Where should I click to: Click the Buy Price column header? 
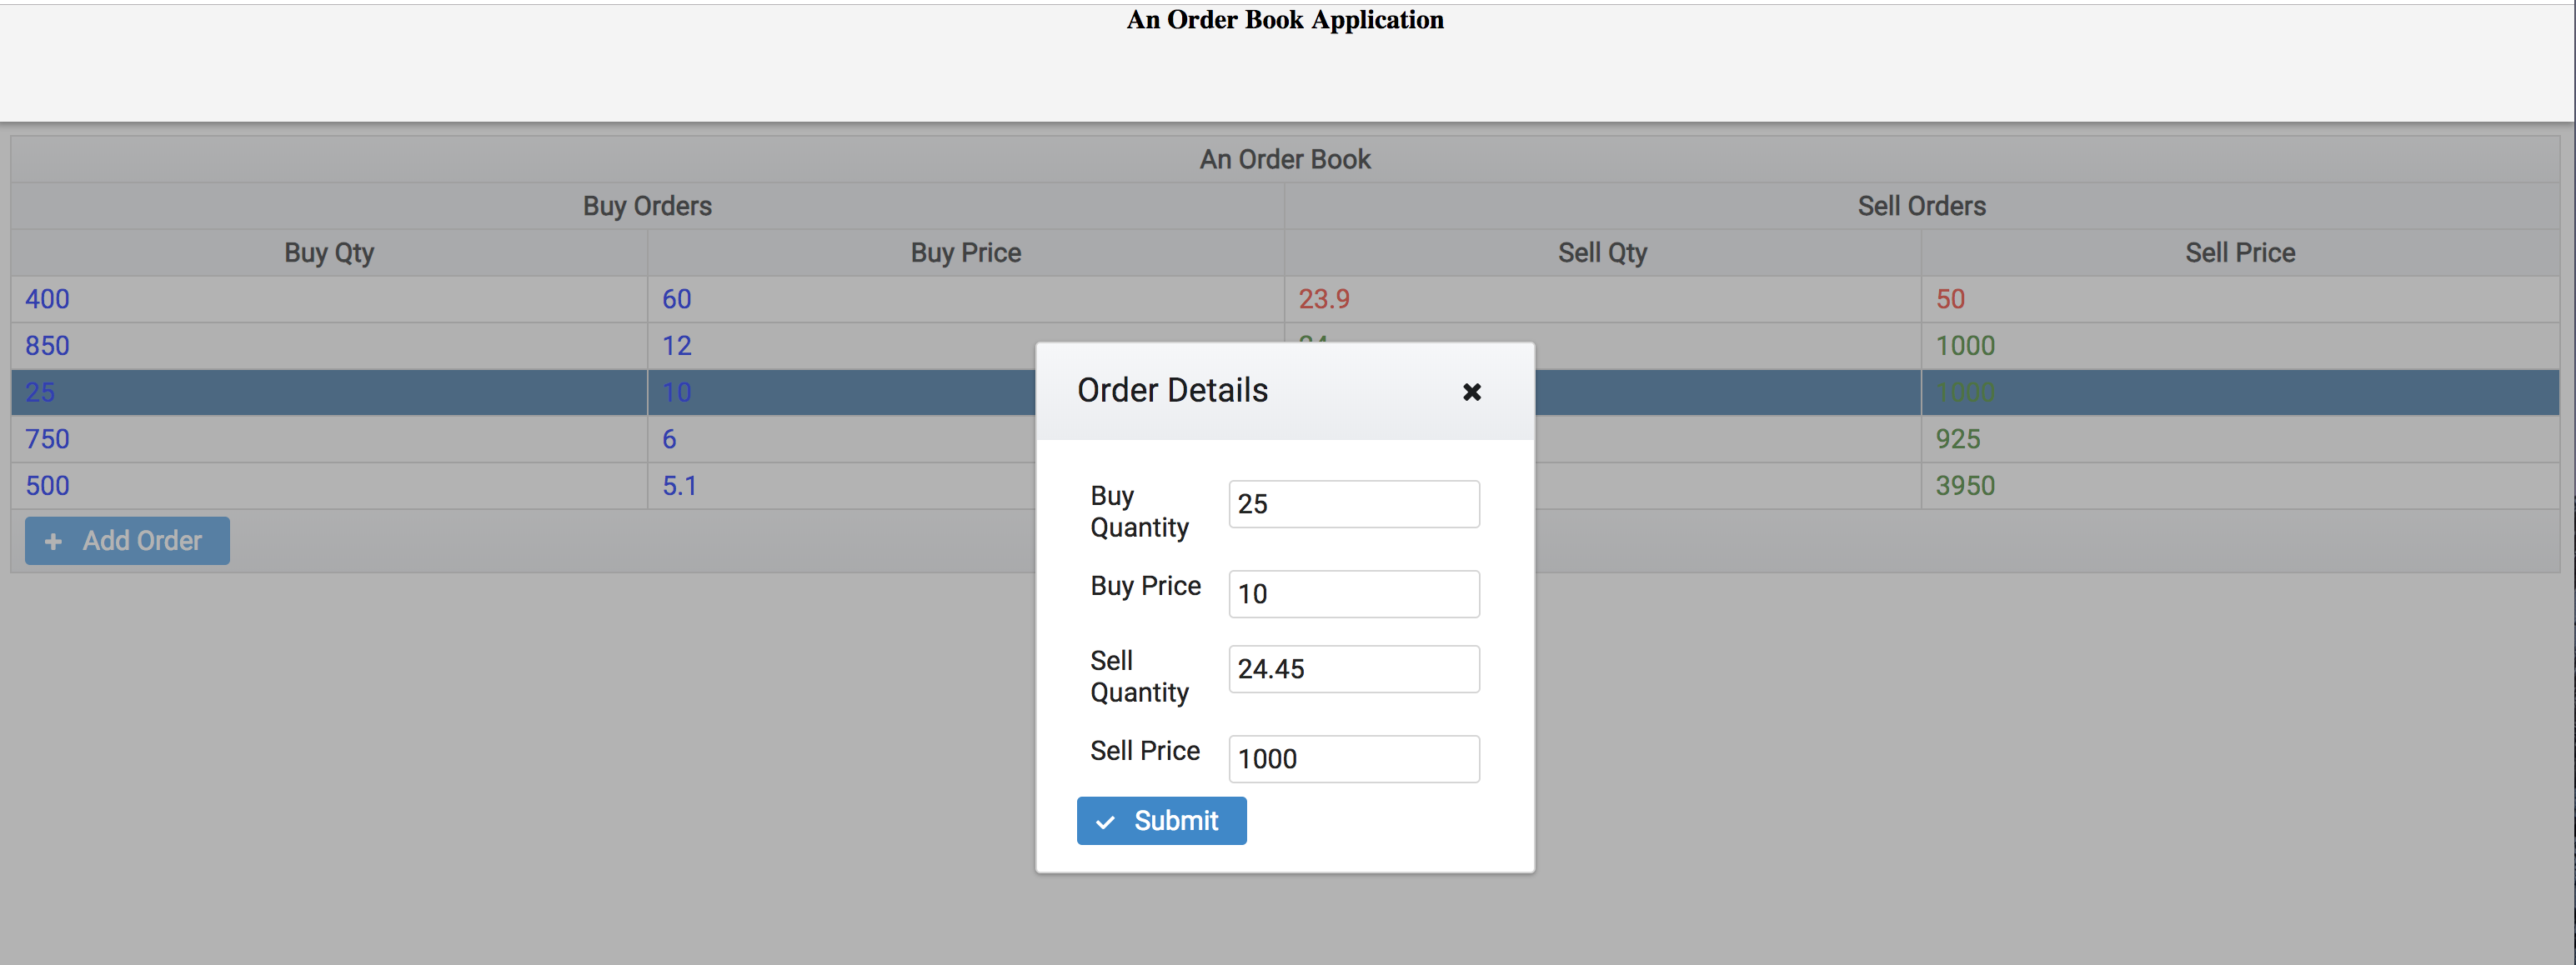coord(965,253)
